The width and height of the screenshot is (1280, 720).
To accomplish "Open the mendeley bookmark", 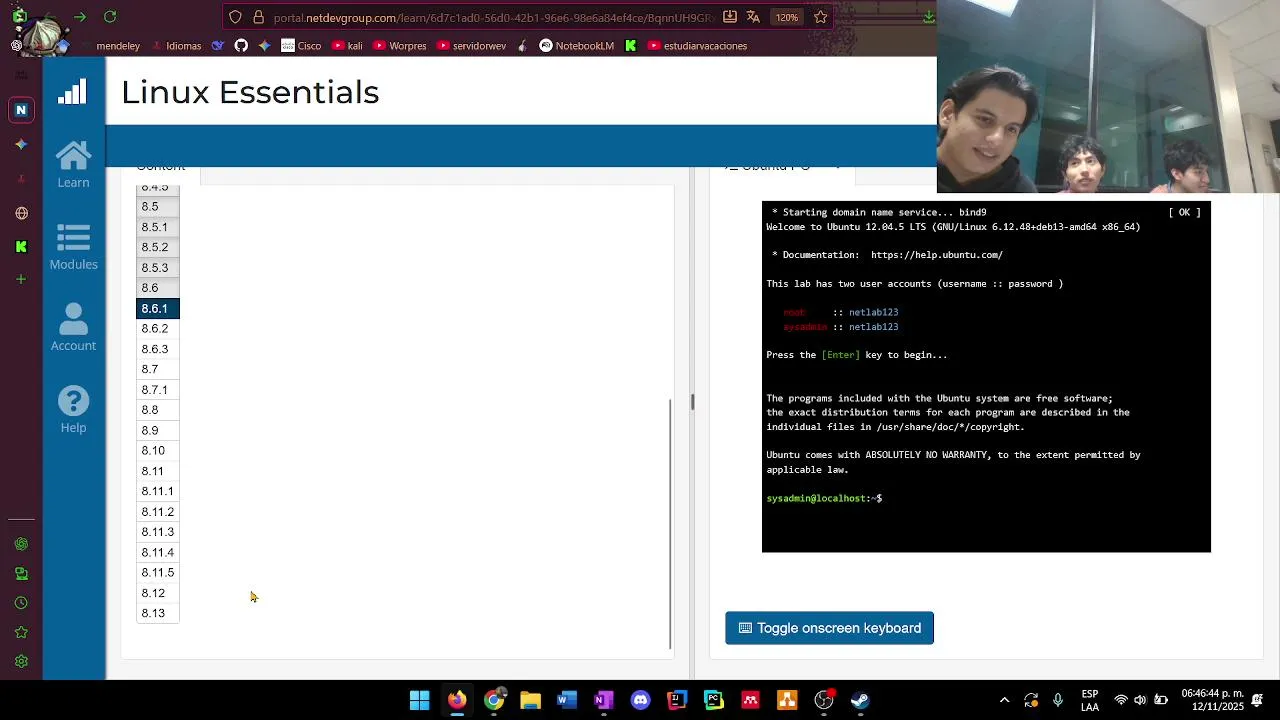I will [118, 45].
